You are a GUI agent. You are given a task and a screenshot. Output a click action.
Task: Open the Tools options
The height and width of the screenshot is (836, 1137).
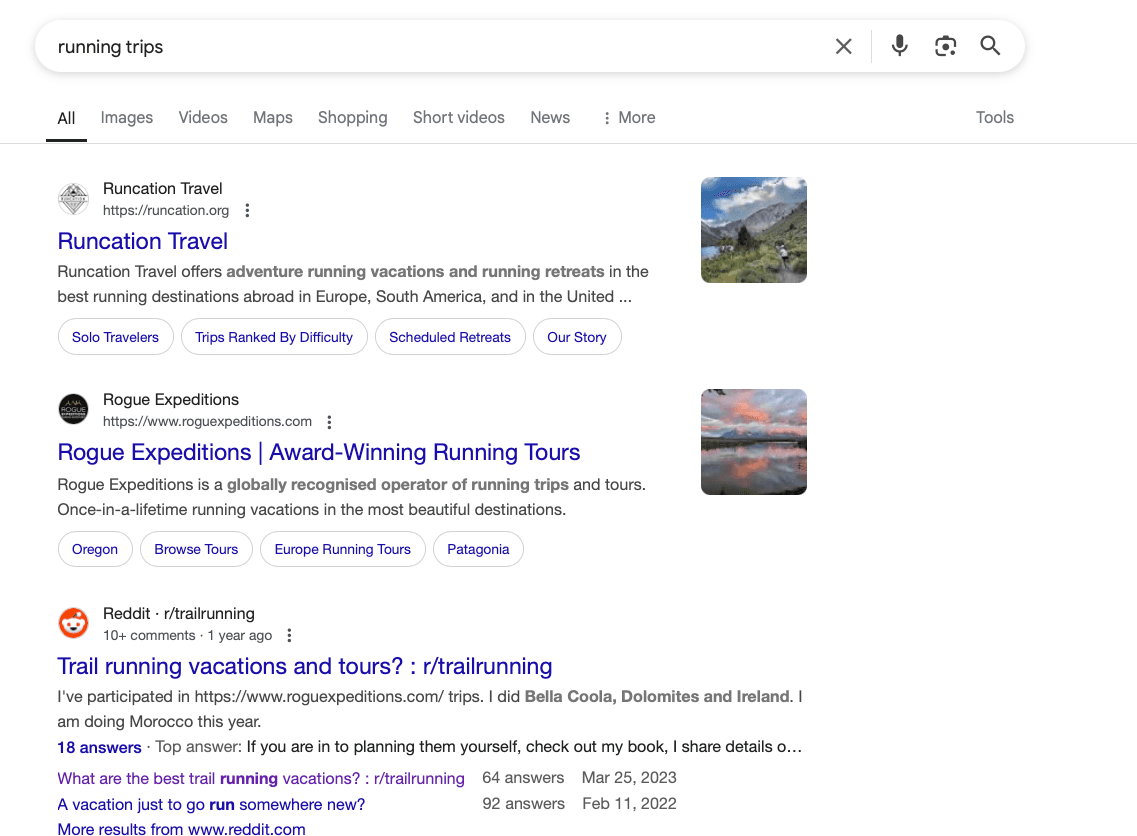[994, 118]
